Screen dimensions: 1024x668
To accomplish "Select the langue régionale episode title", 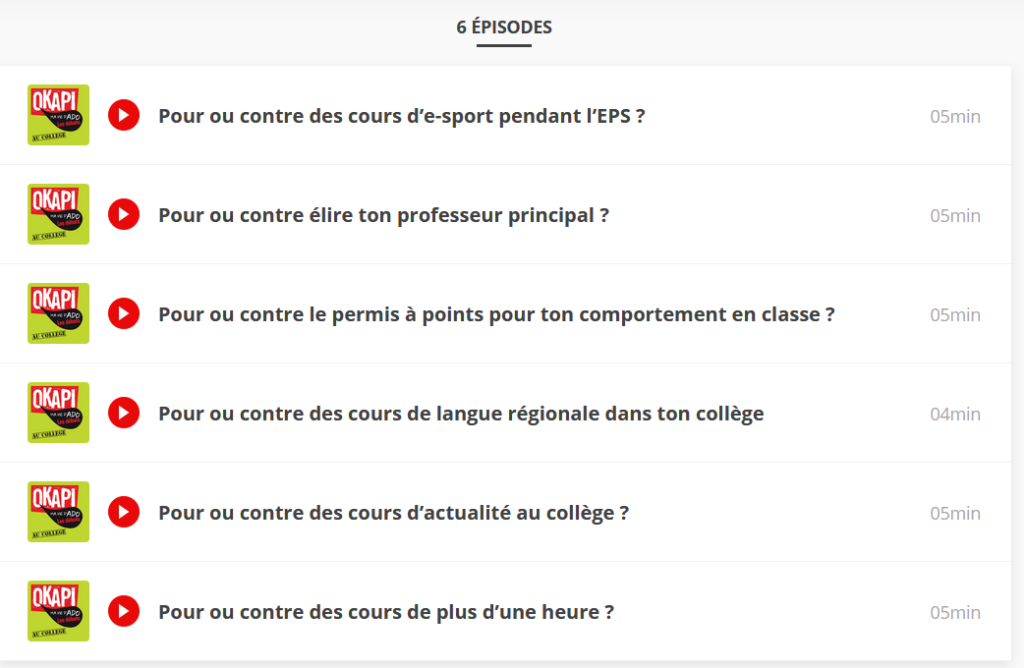I will (x=461, y=413).
